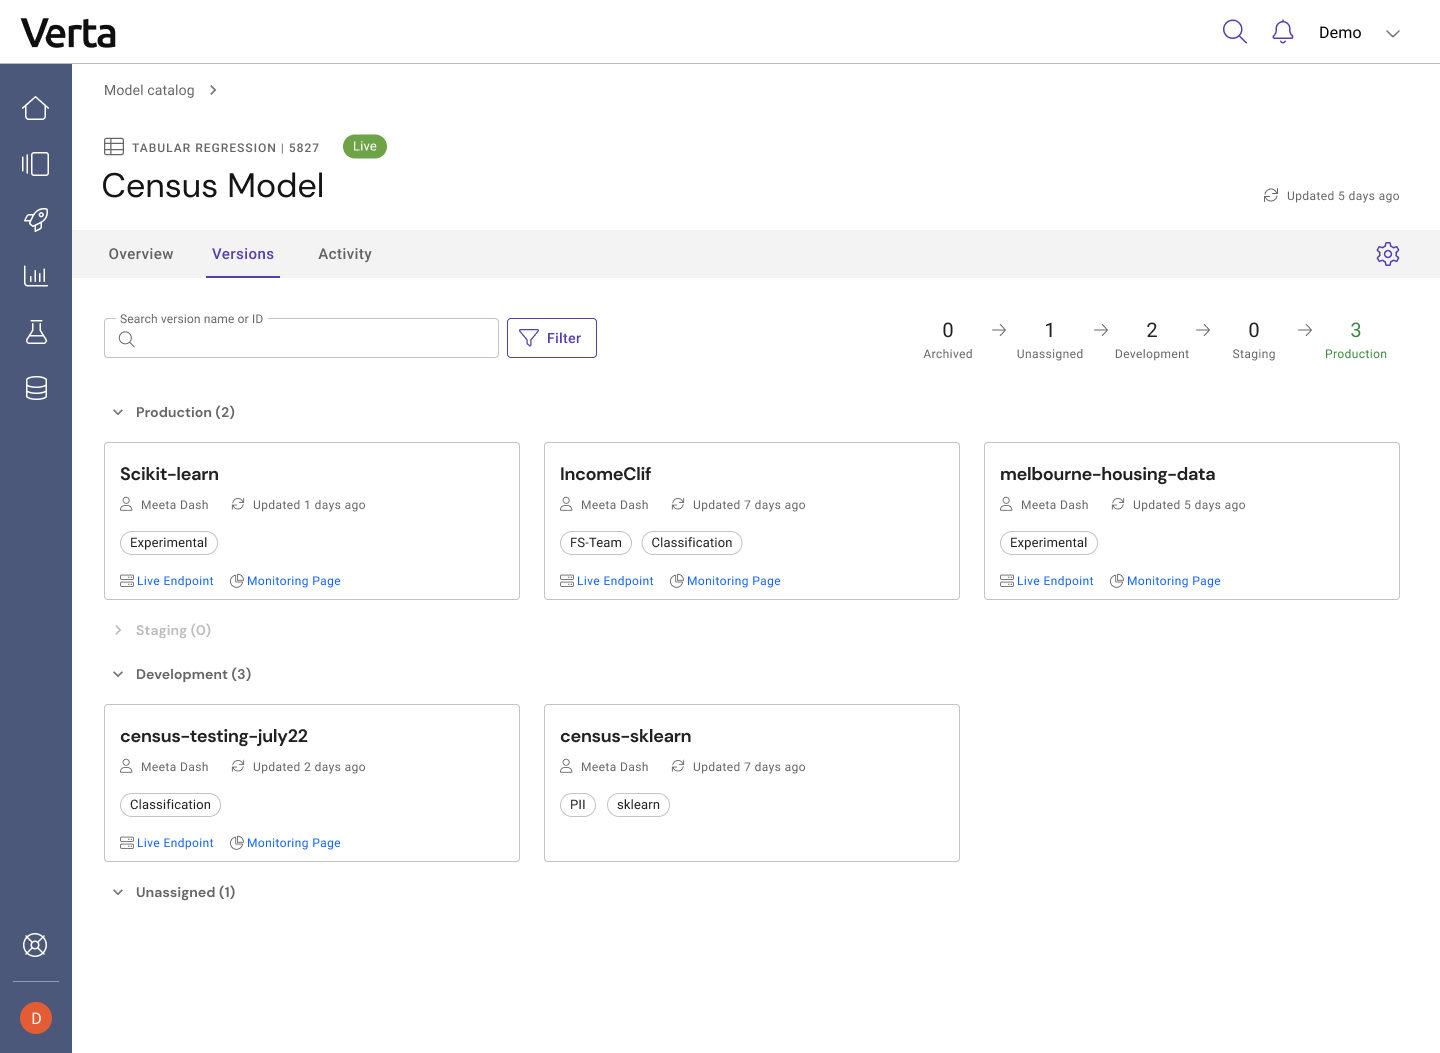Click the Experimental tag on melbourne-housing-data

pos(1049,543)
